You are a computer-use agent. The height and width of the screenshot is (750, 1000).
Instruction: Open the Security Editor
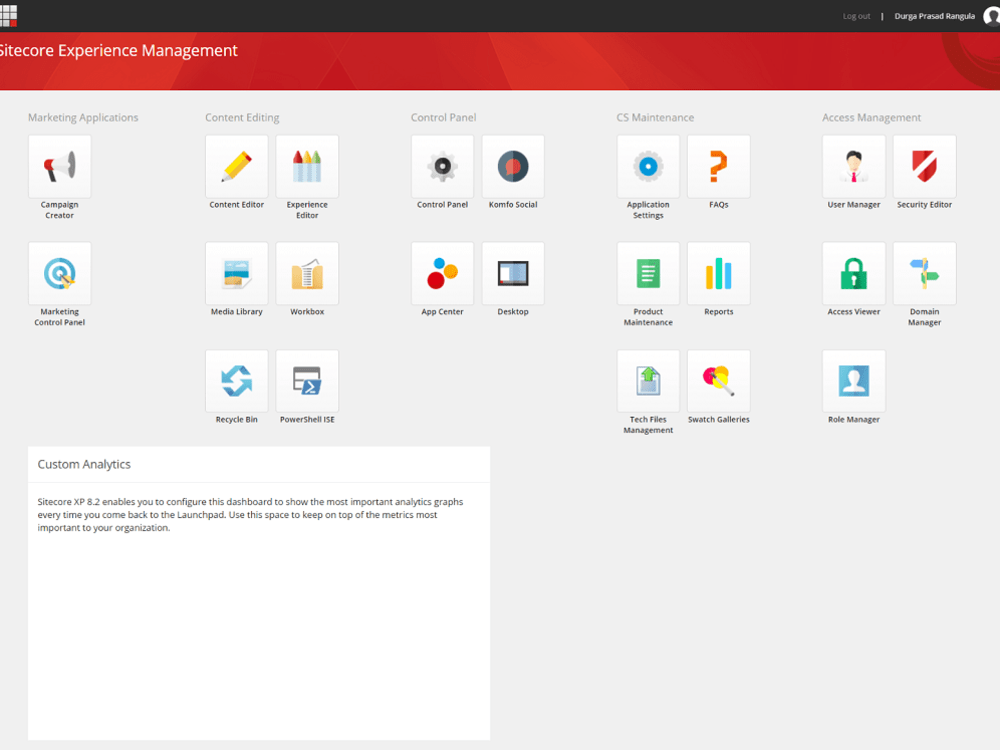(x=925, y=166)
